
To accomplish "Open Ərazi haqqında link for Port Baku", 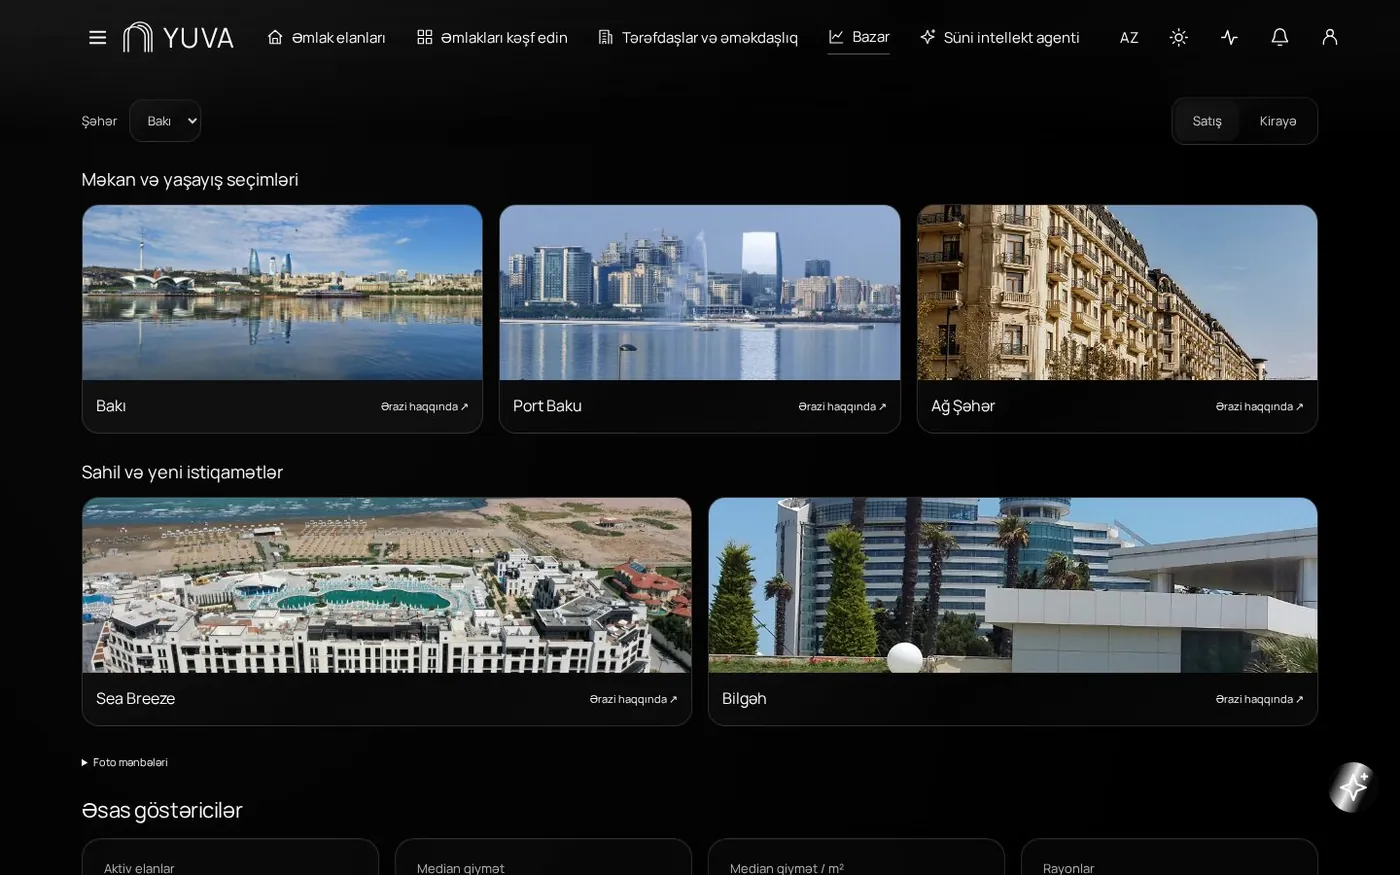I will click(842, 407).
